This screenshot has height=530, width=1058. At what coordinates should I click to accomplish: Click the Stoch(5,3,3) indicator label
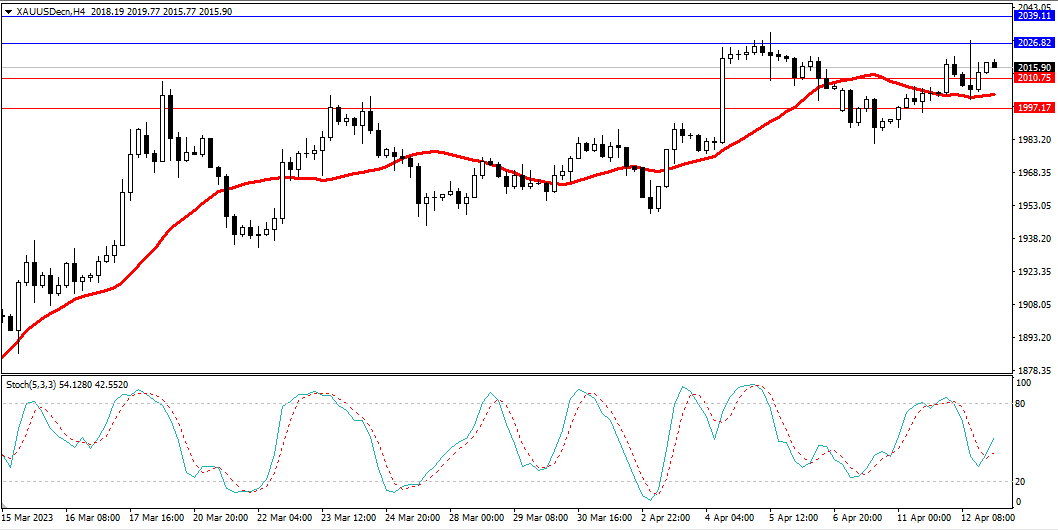(29, 384)
